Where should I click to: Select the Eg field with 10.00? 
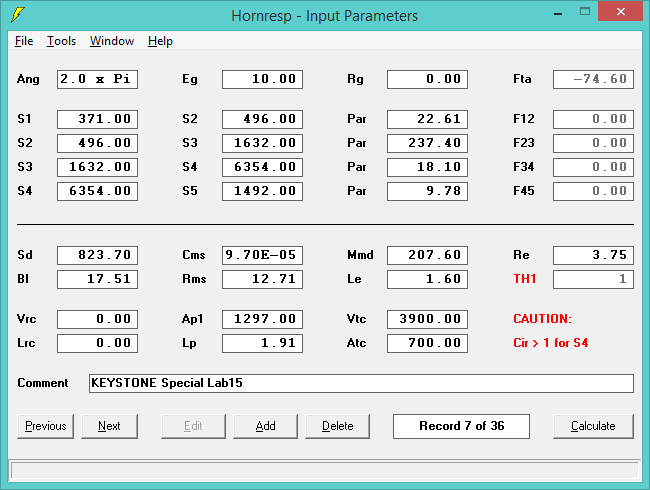(x=262, y=79)
